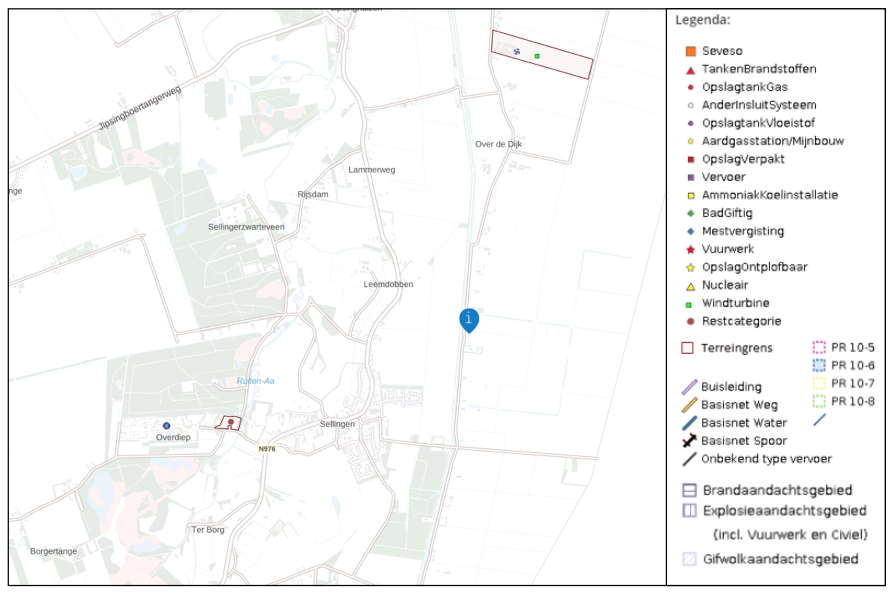The height and width of the screenshot is (592, 893).
Task: Click the yellow OpslagOntplofbaar star icon
Action: pos(691,267)
